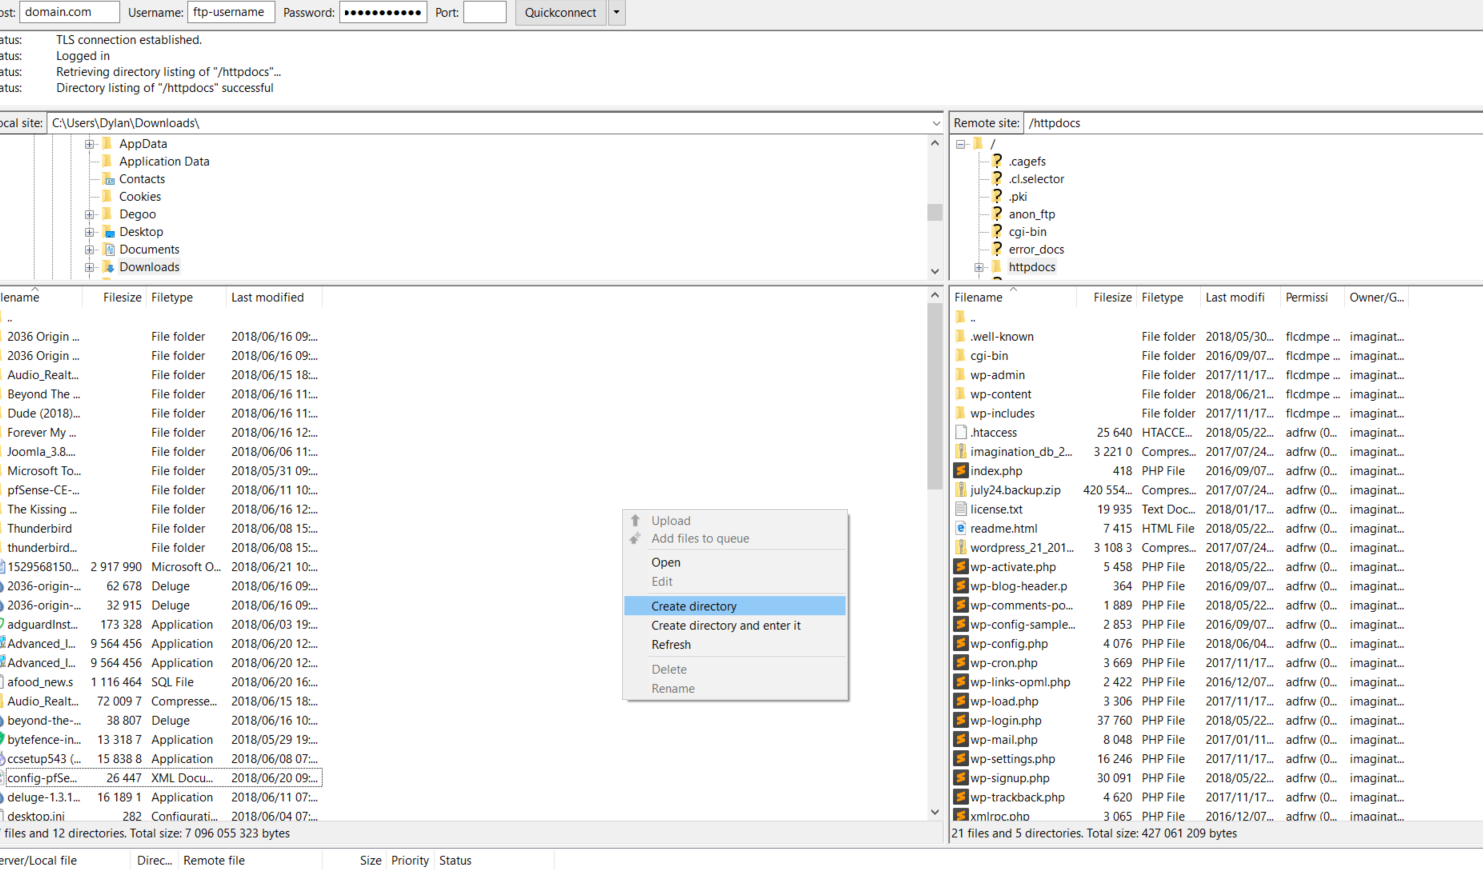The image size is (1483, 877).
Task: Select the Thunderbird folder in local list
Action: click(x=161, y=529)
